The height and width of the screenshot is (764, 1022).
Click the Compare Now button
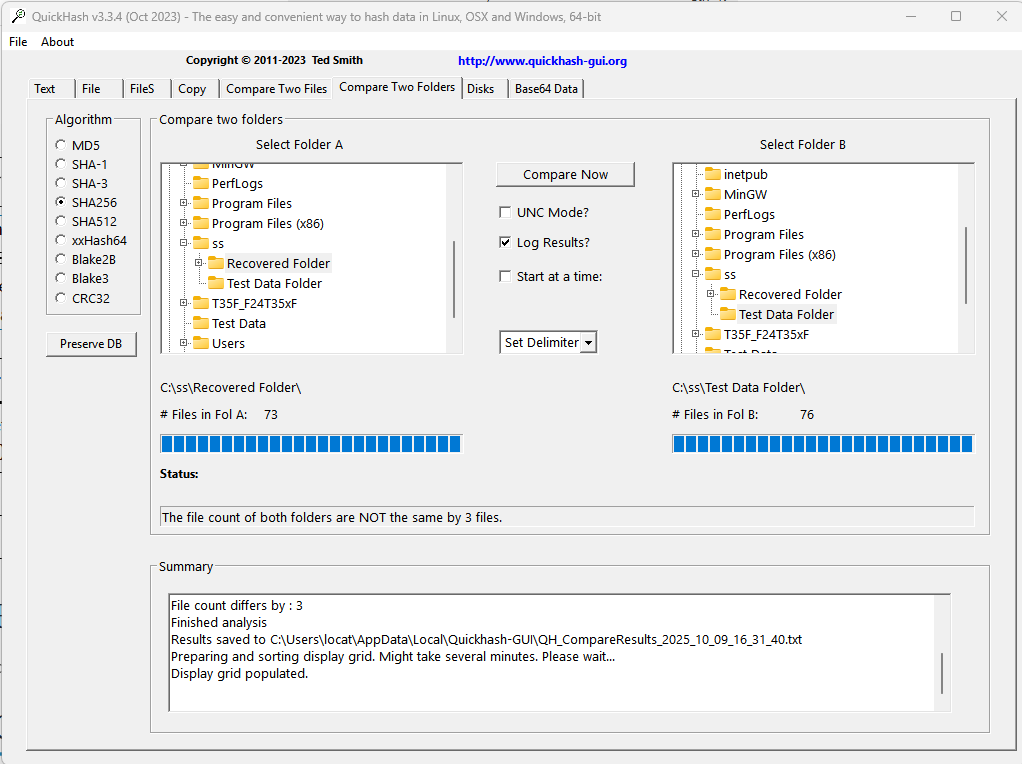click(564, 173)
